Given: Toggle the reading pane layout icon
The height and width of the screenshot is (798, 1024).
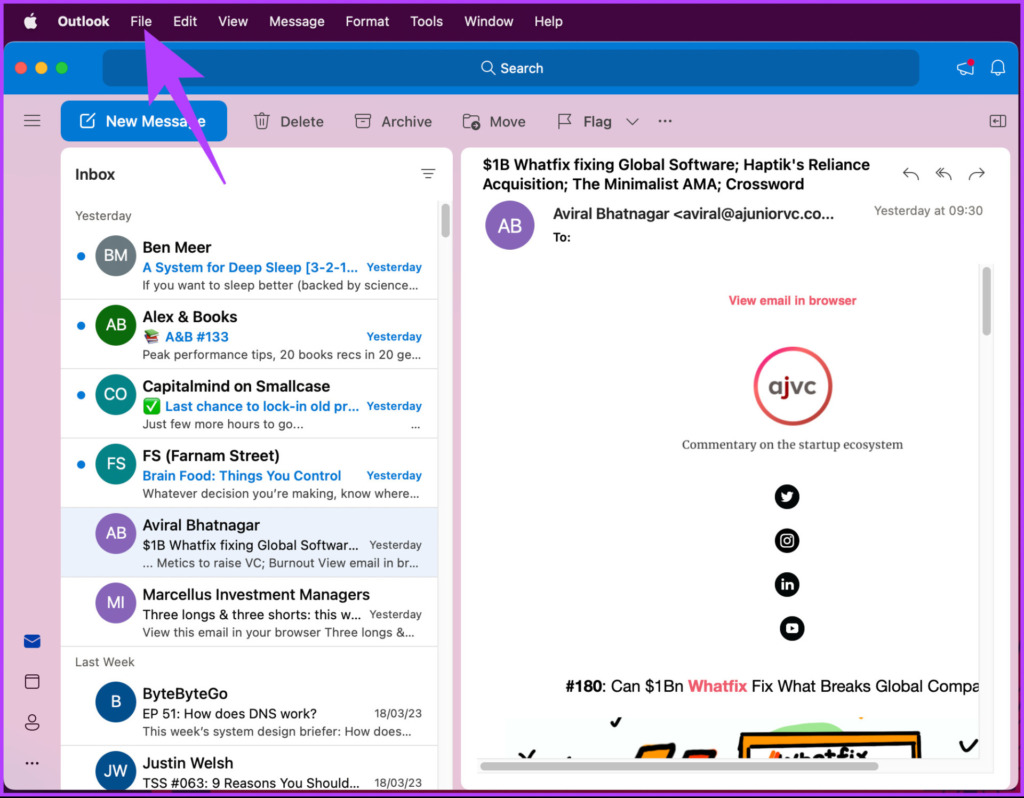Looking at the screenshot, I should tap(997, 121).
